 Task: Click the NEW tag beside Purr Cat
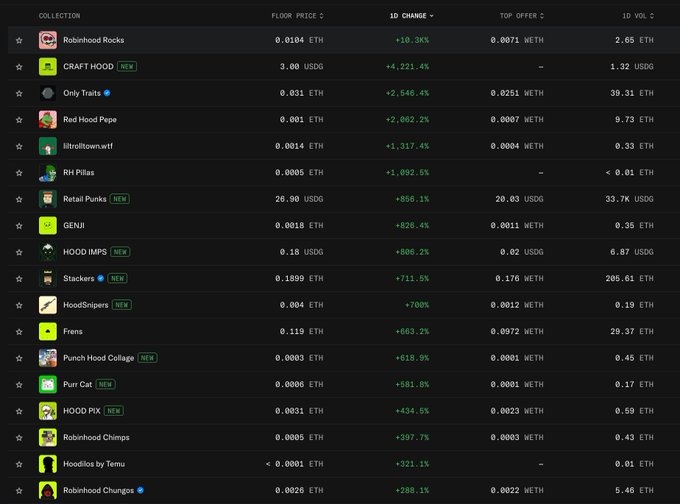(105, 384)
